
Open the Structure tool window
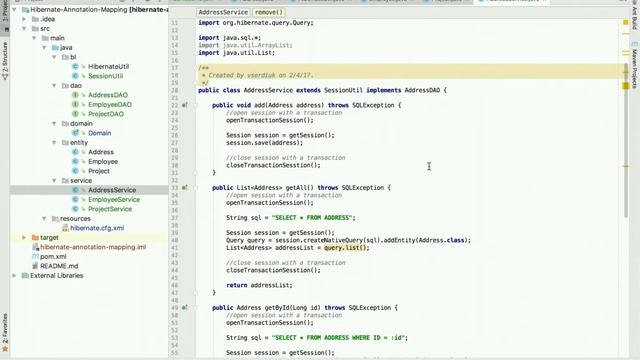click(5, 60)
